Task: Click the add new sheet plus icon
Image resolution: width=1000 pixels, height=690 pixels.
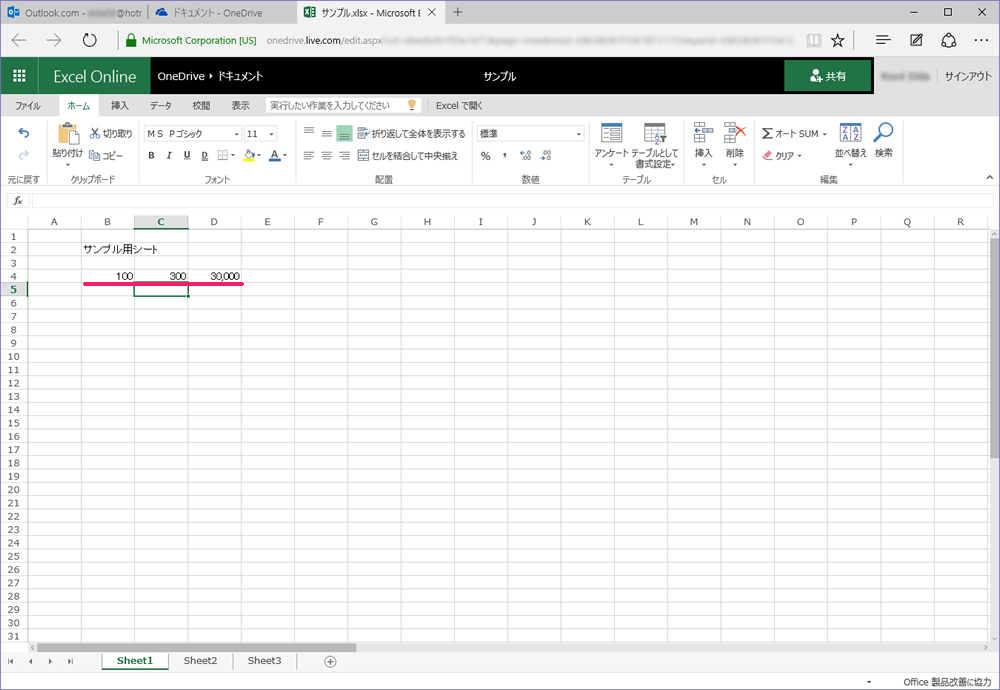Action: pos(330,661)
